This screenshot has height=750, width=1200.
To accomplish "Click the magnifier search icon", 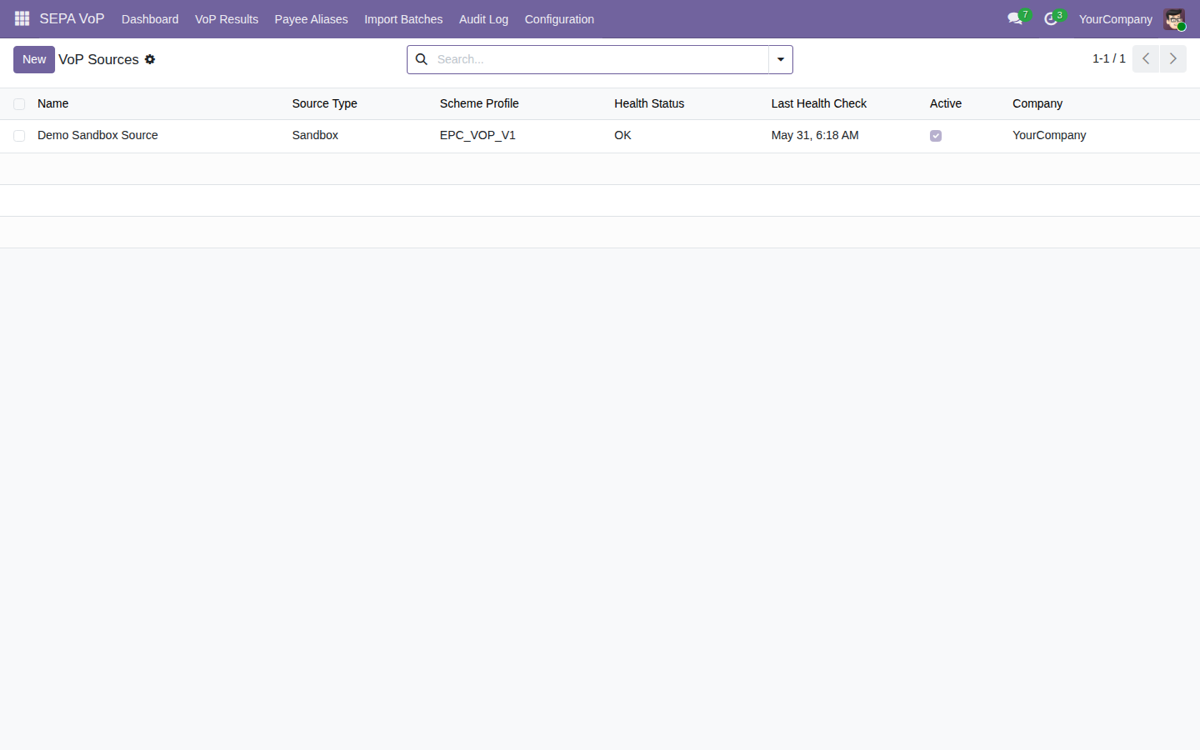I will click(421, 60).
